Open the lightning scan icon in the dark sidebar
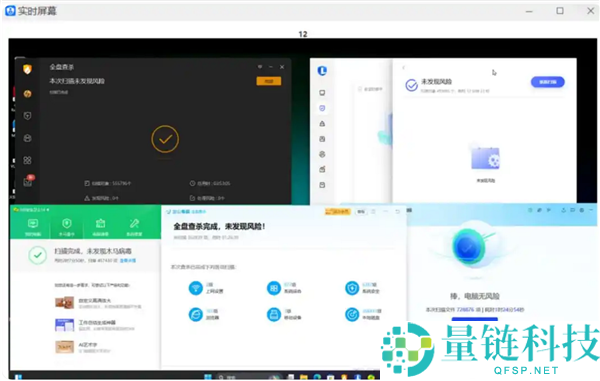 tap(27, 94)
